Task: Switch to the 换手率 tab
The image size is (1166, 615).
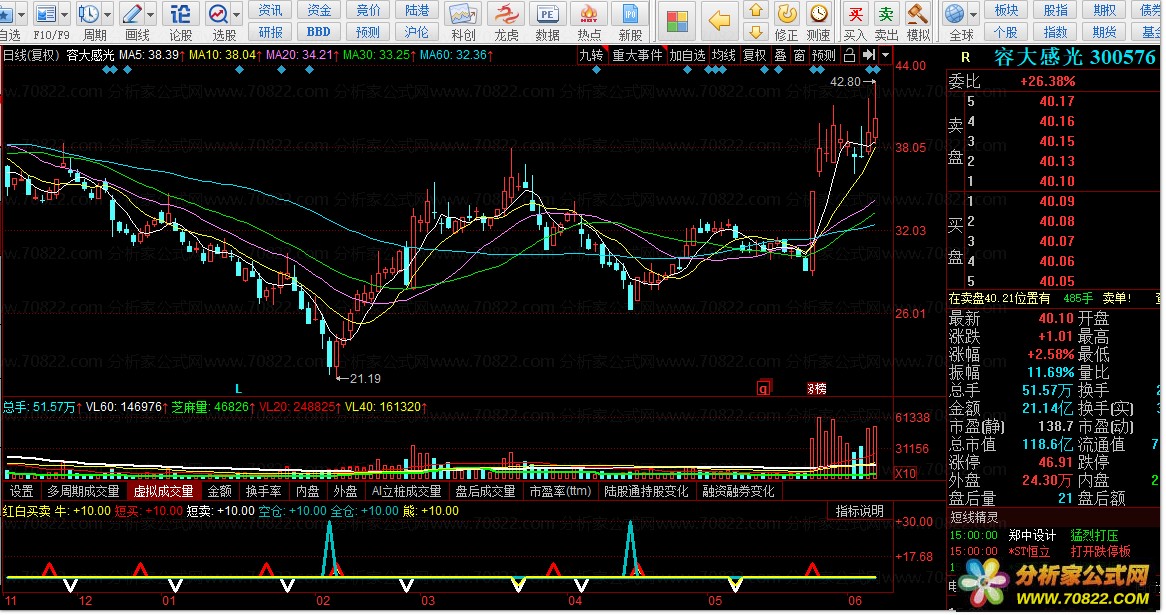Action: pyautogui.click(x=263, y=491)
